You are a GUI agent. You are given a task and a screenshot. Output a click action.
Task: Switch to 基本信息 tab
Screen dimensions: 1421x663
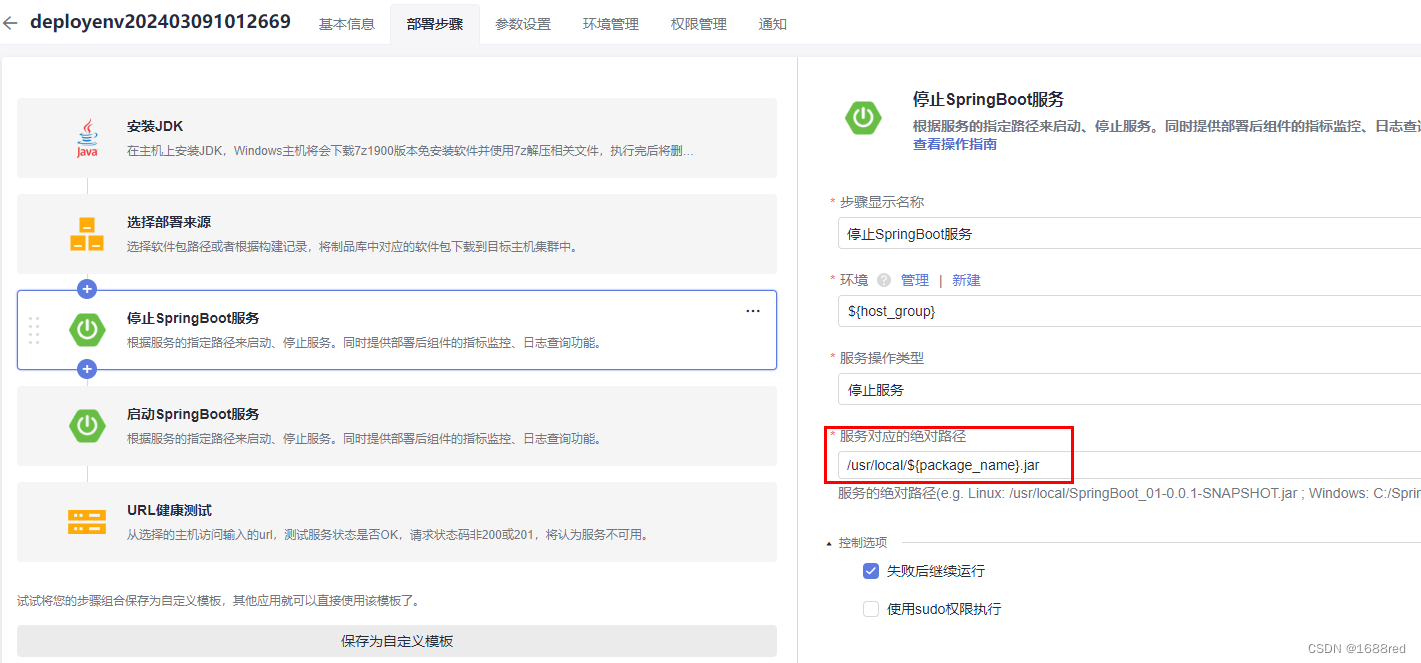pos(347,24)
